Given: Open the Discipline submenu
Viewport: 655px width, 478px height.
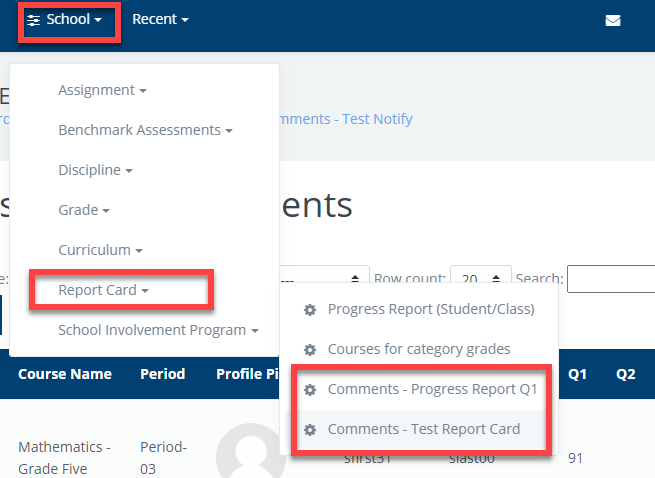Looking at the screenshot, I should pos(95,170).
